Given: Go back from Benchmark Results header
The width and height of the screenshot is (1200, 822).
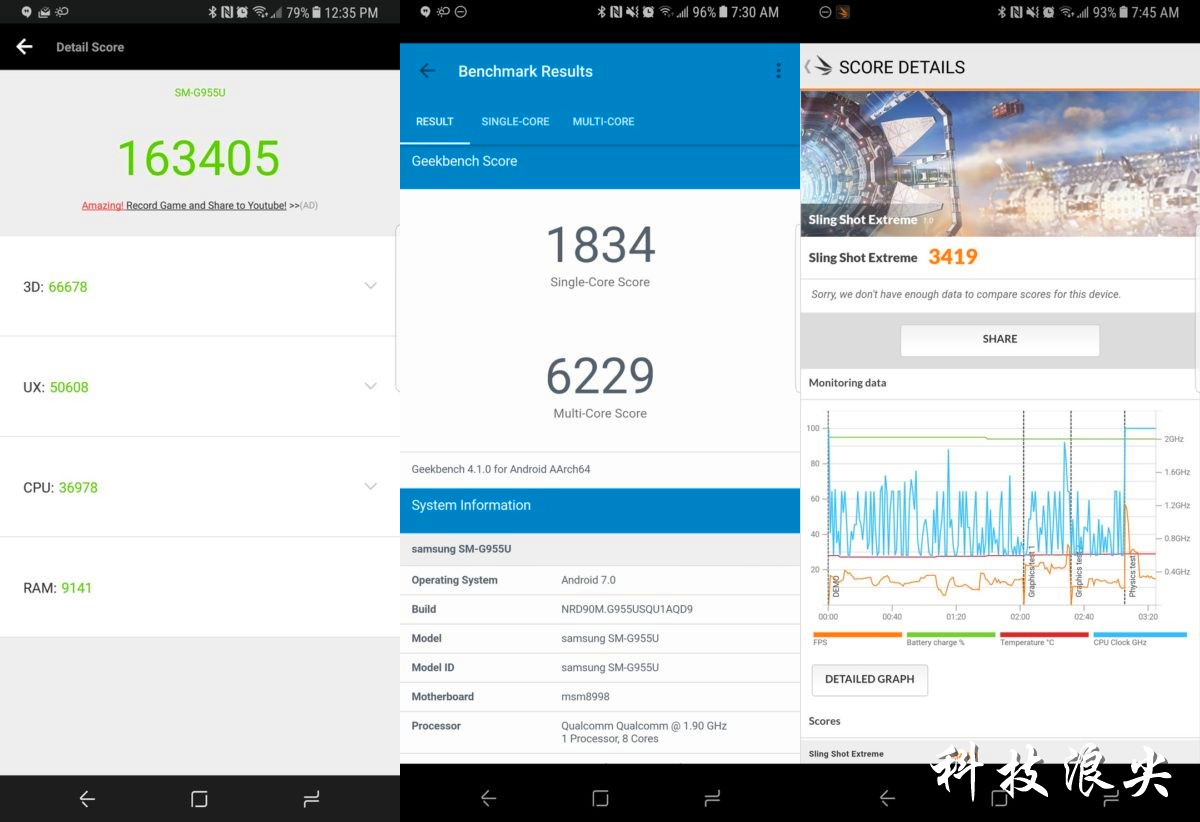Looking at the screenshot, I should 427,71.
